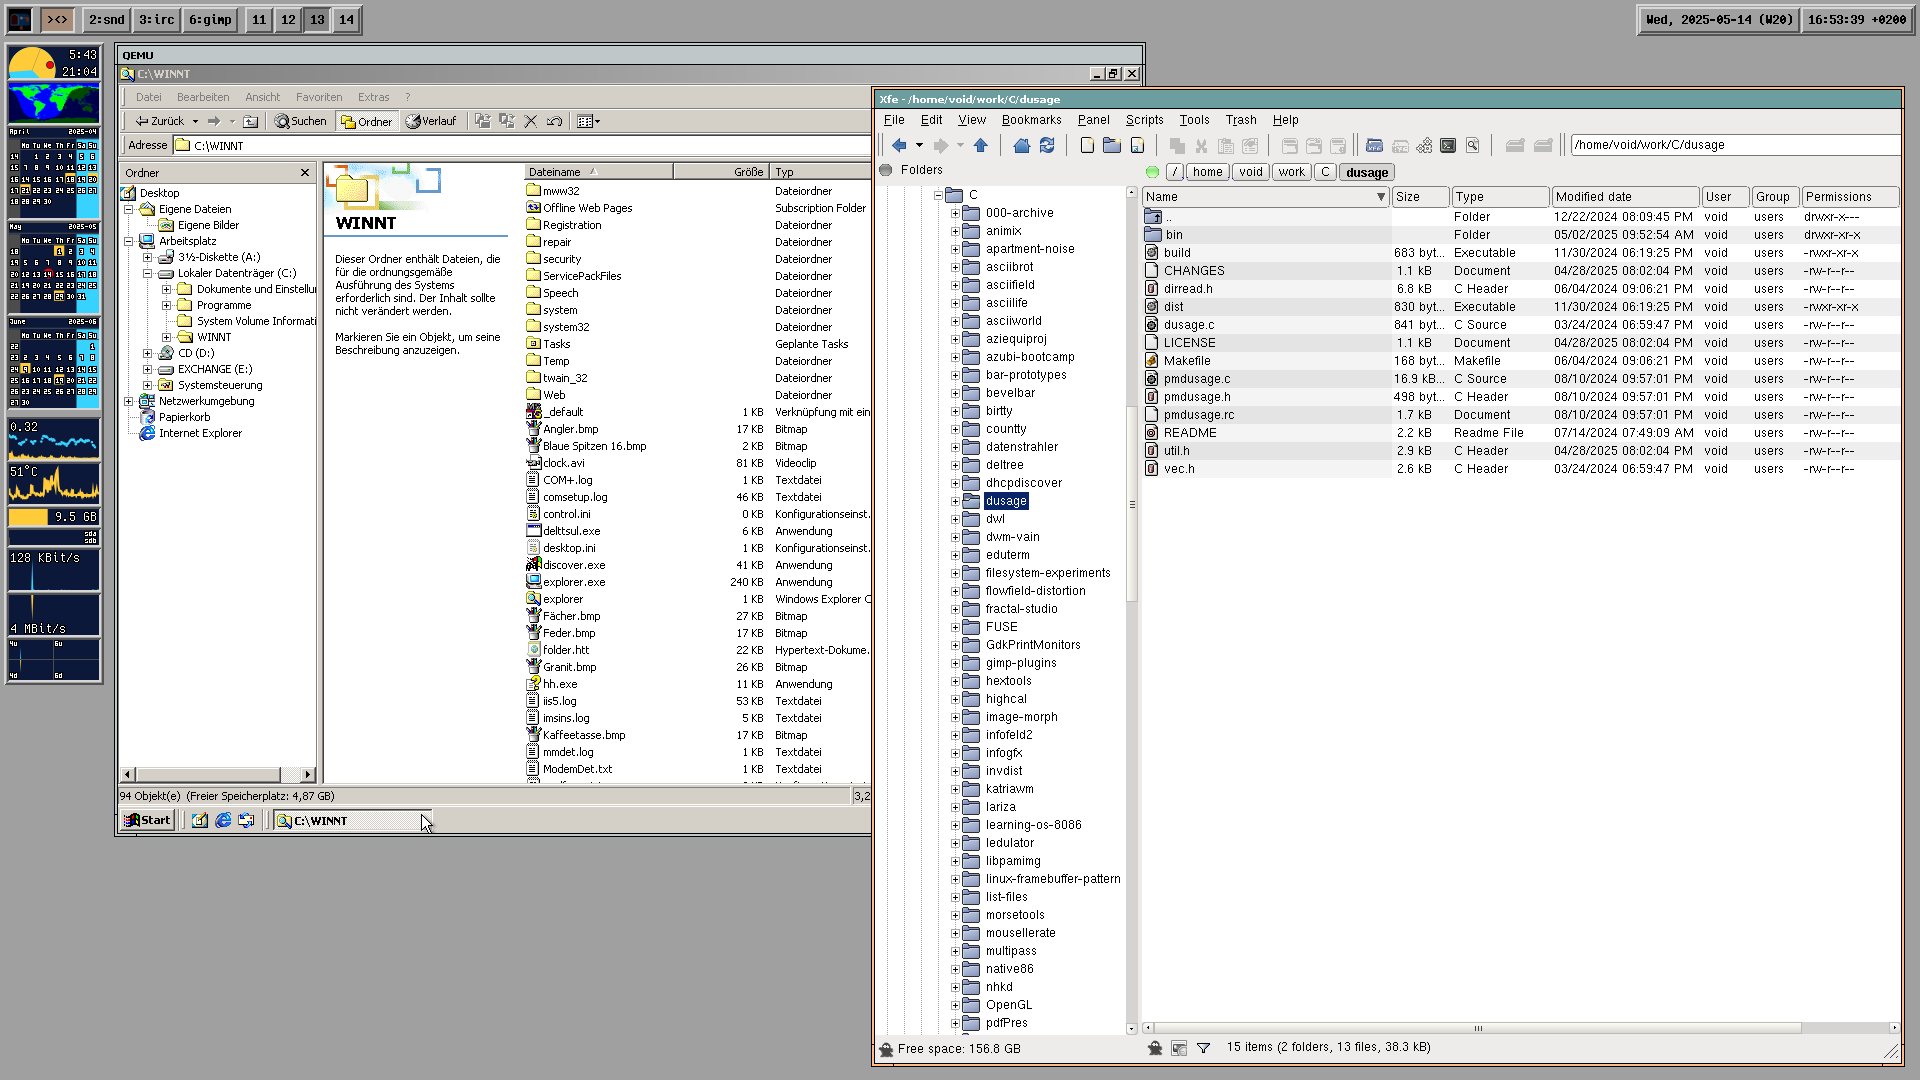Click Suchen search button in Explorer

click(301, 122)
